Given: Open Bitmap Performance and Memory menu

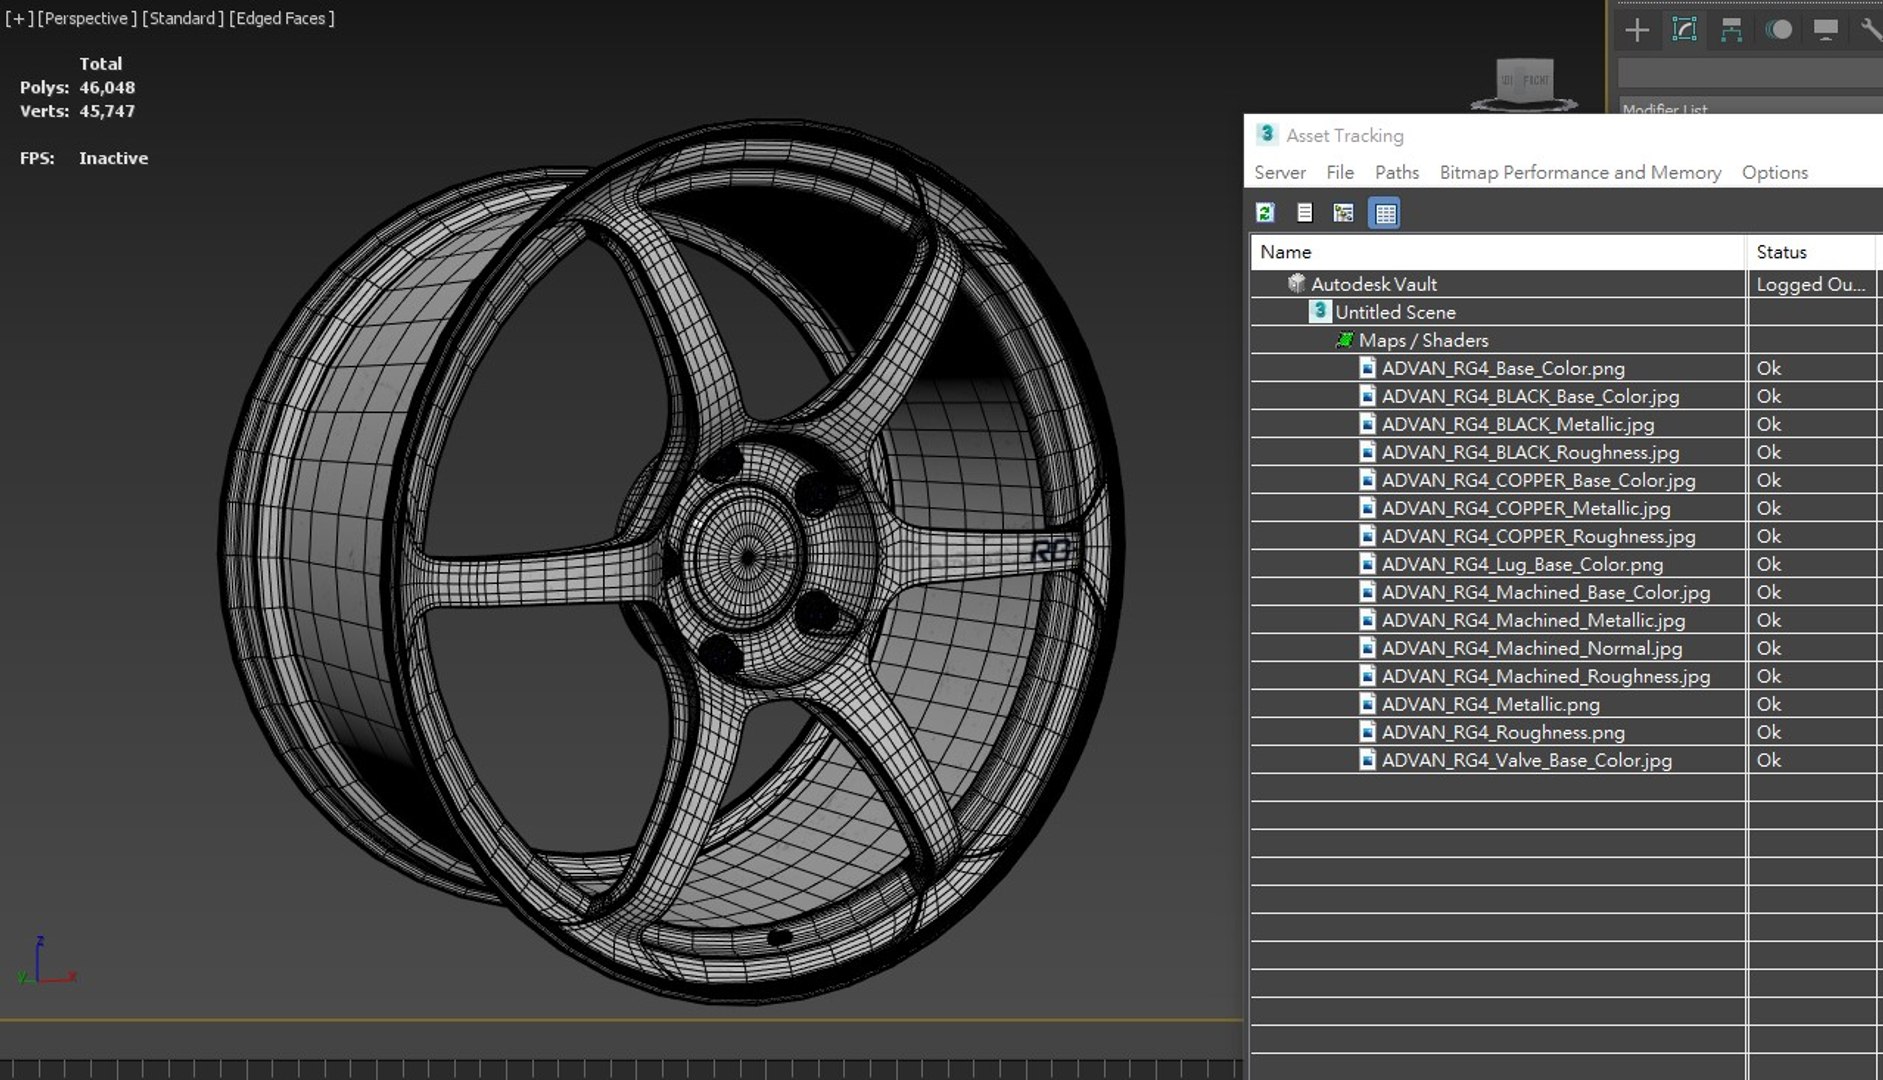Looking at the screenshot, I should click(1580, 172).
